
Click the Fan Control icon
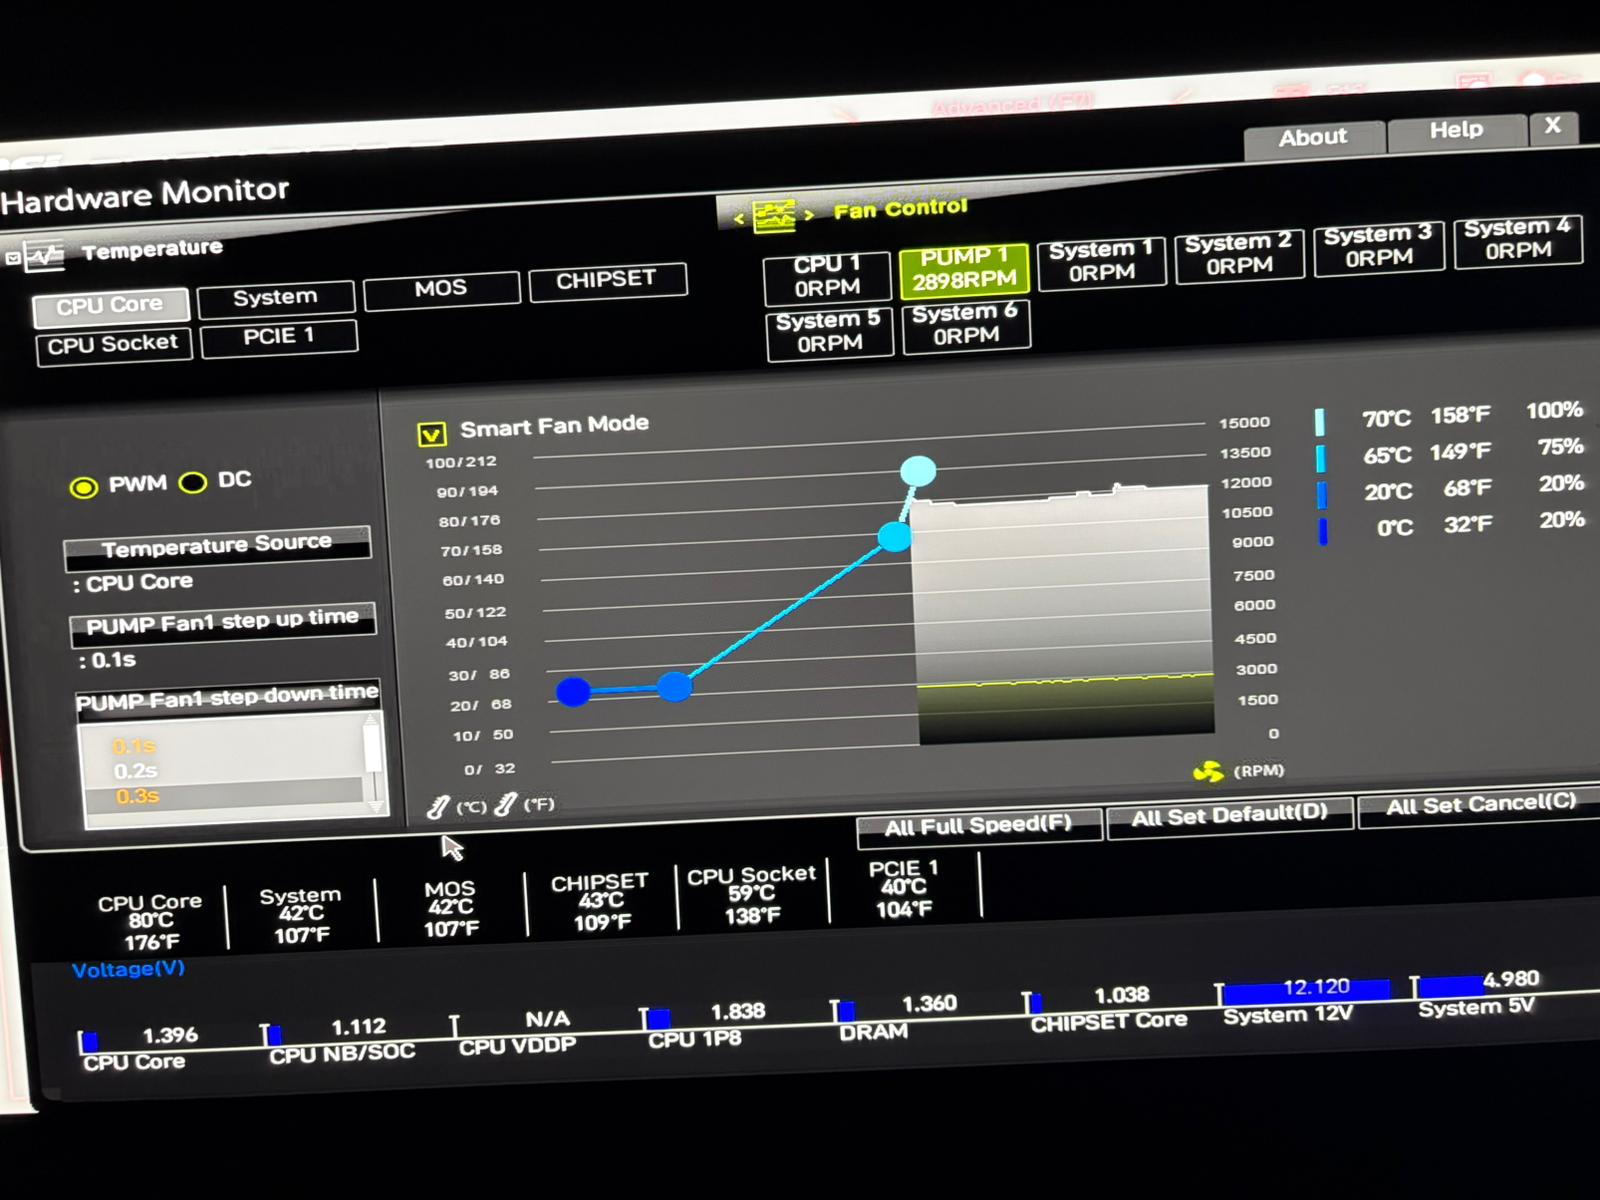(774, 215)
